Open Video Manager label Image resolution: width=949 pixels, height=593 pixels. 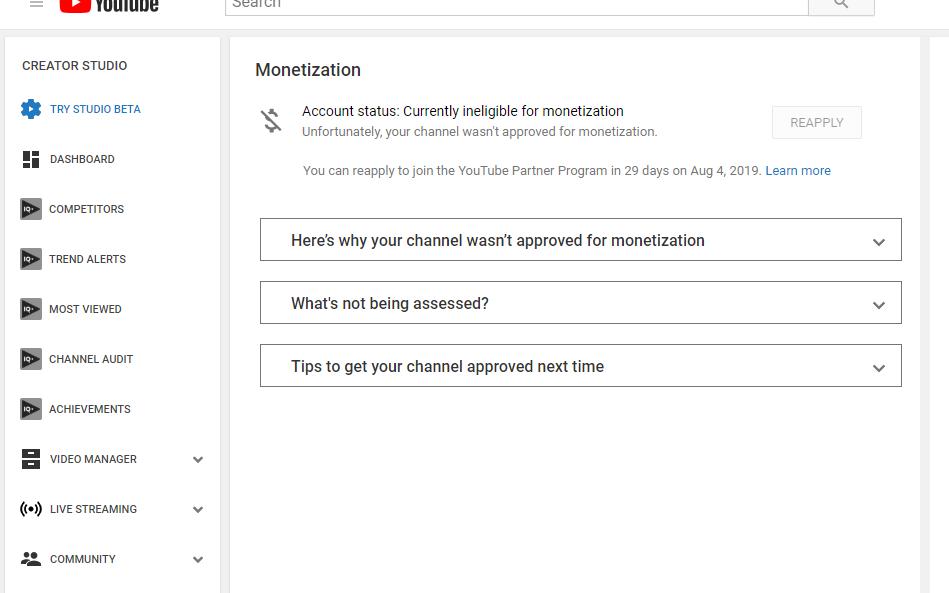[93, 459]
